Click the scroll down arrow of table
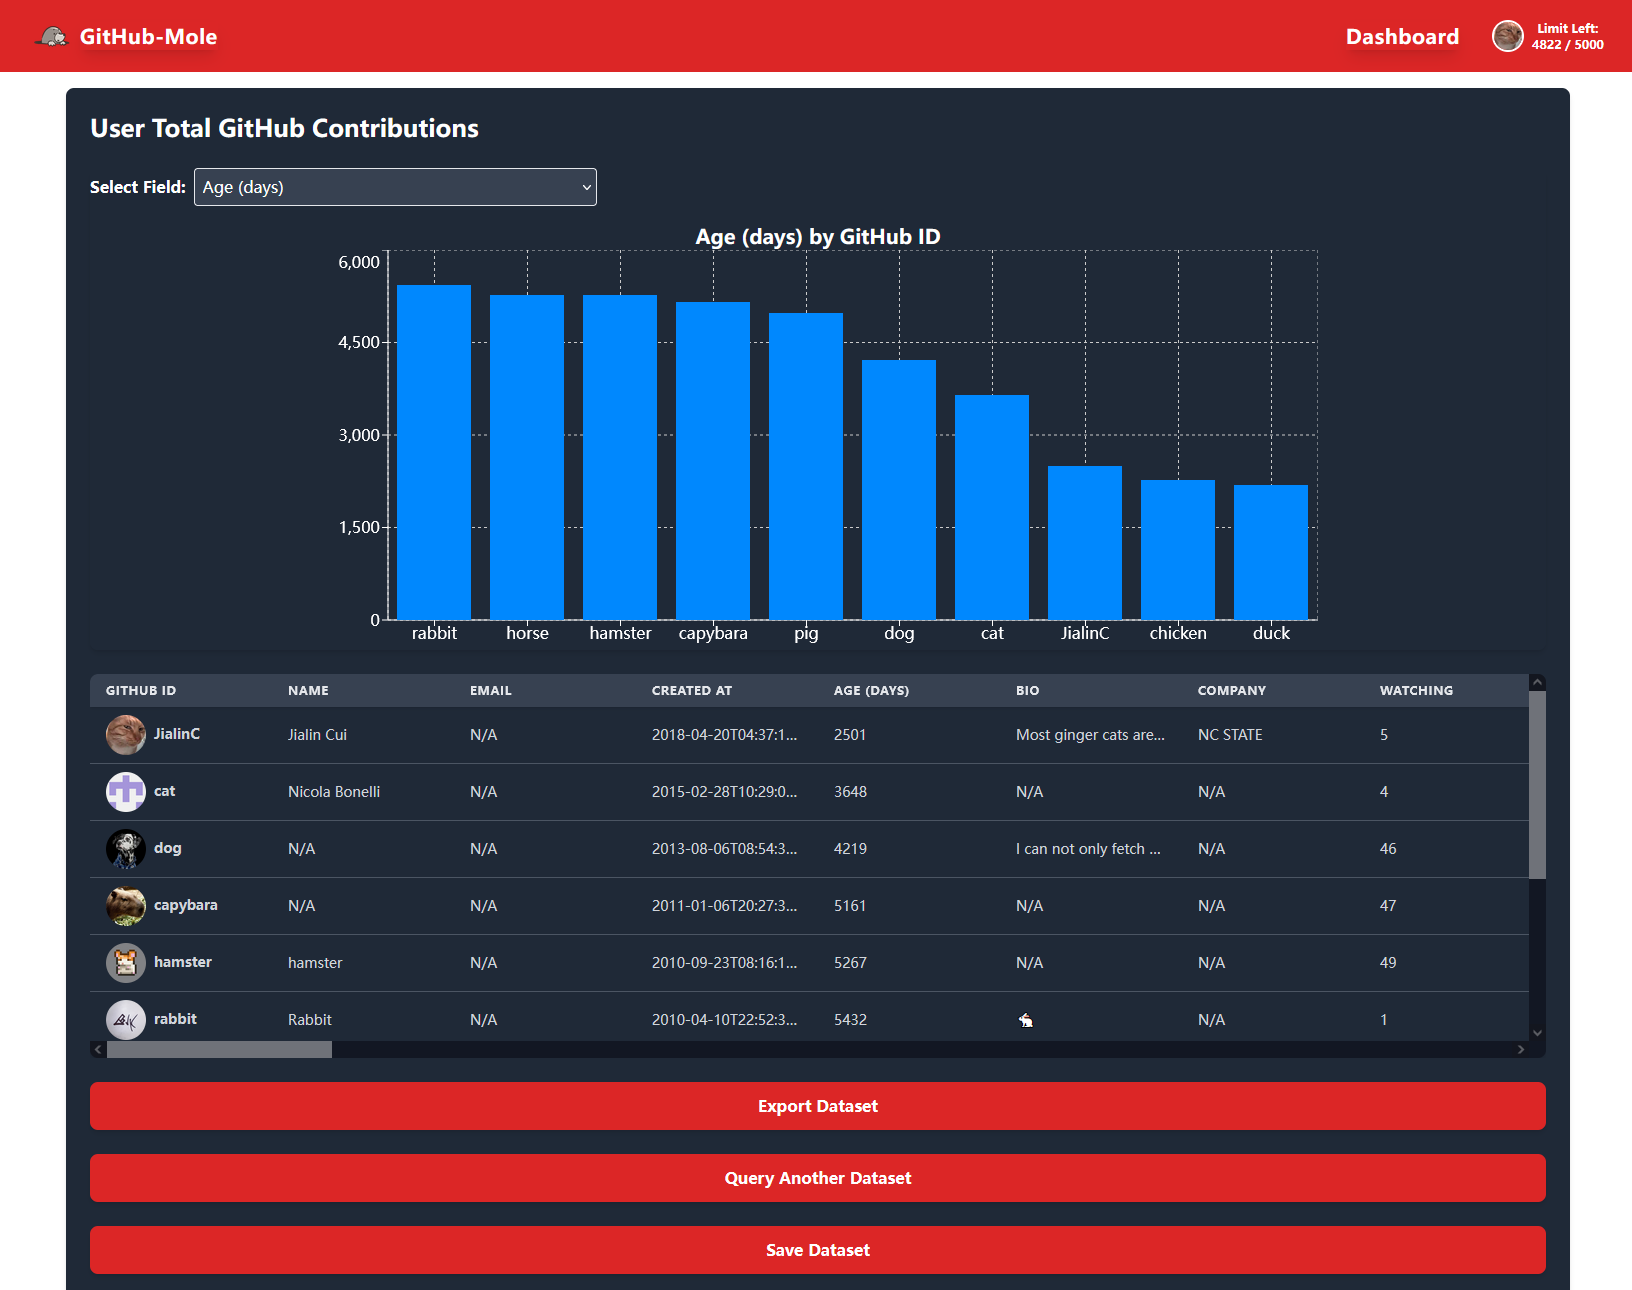Image resolution: width=1632 pixels, height=1290 pixels. coord(1537,1033)
